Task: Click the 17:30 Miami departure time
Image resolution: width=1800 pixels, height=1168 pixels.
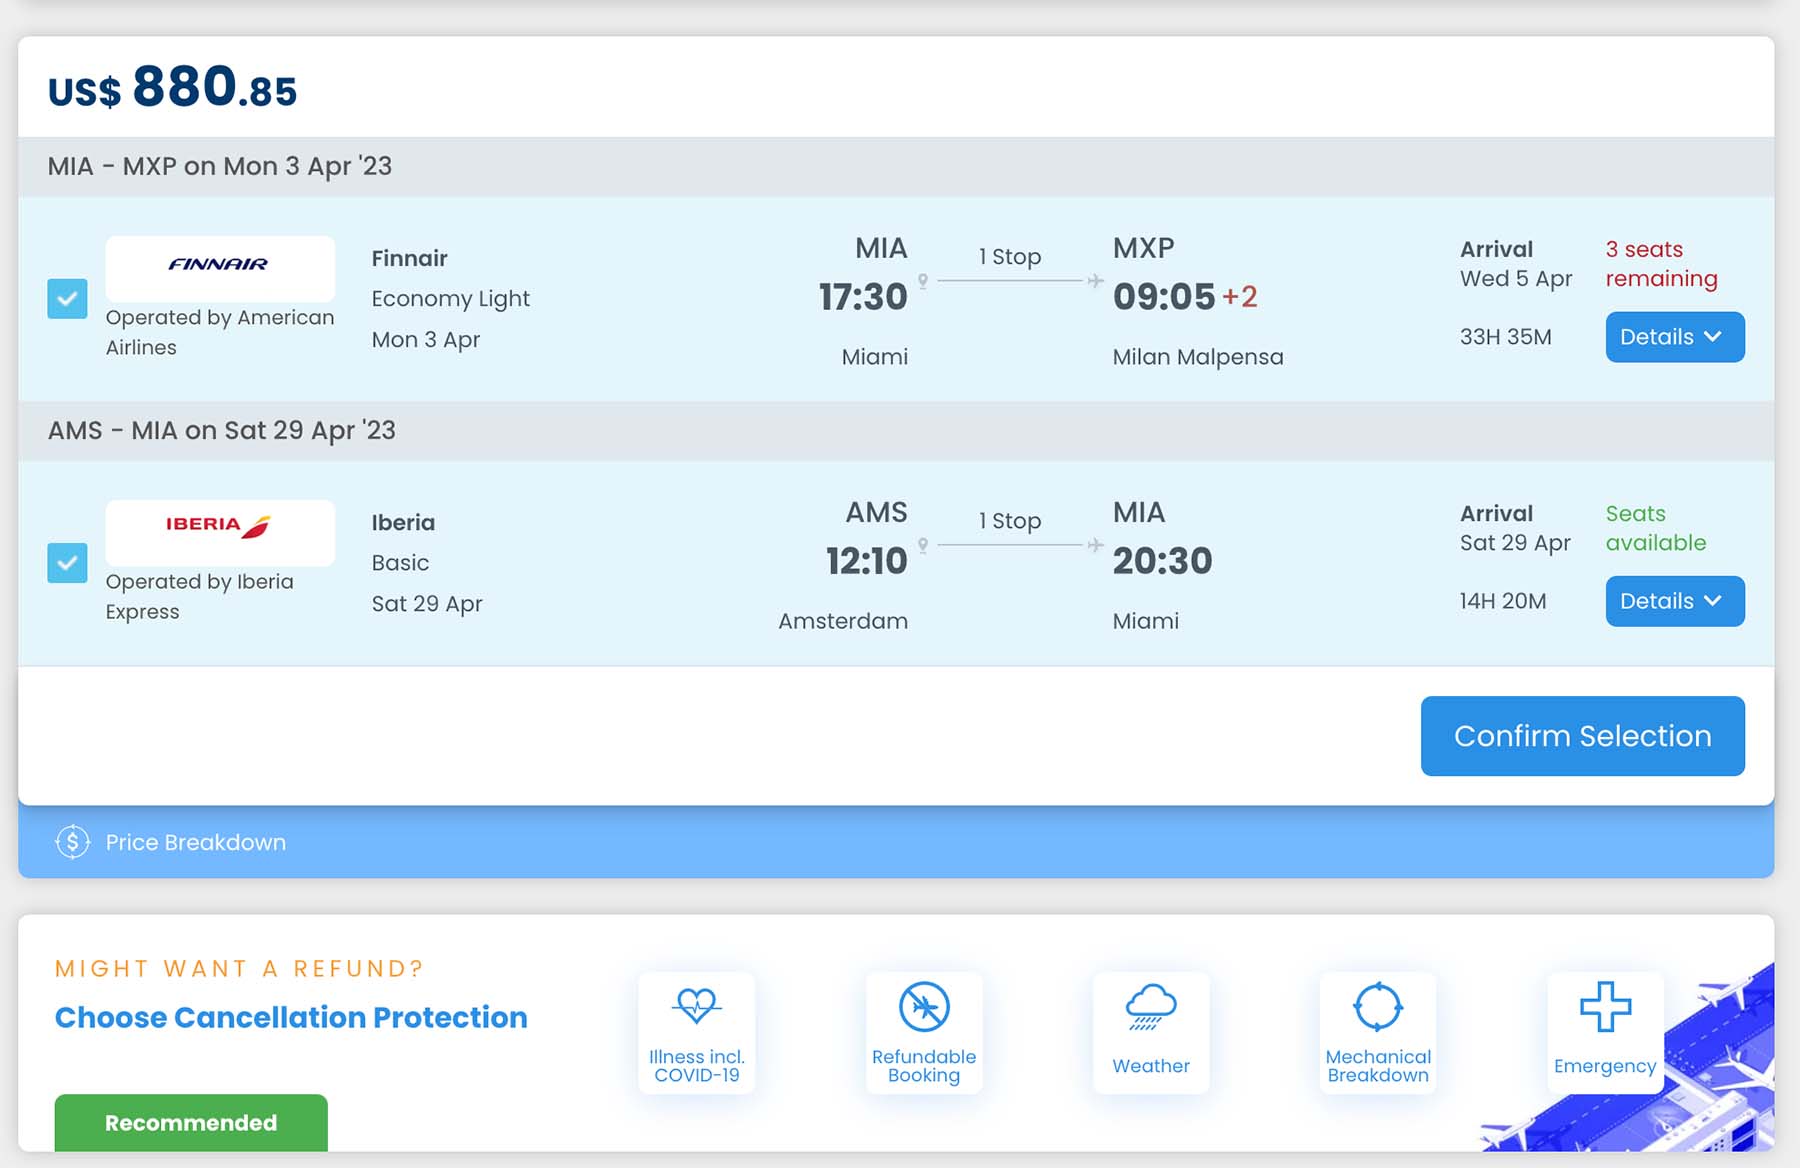Action: [863, 297]
